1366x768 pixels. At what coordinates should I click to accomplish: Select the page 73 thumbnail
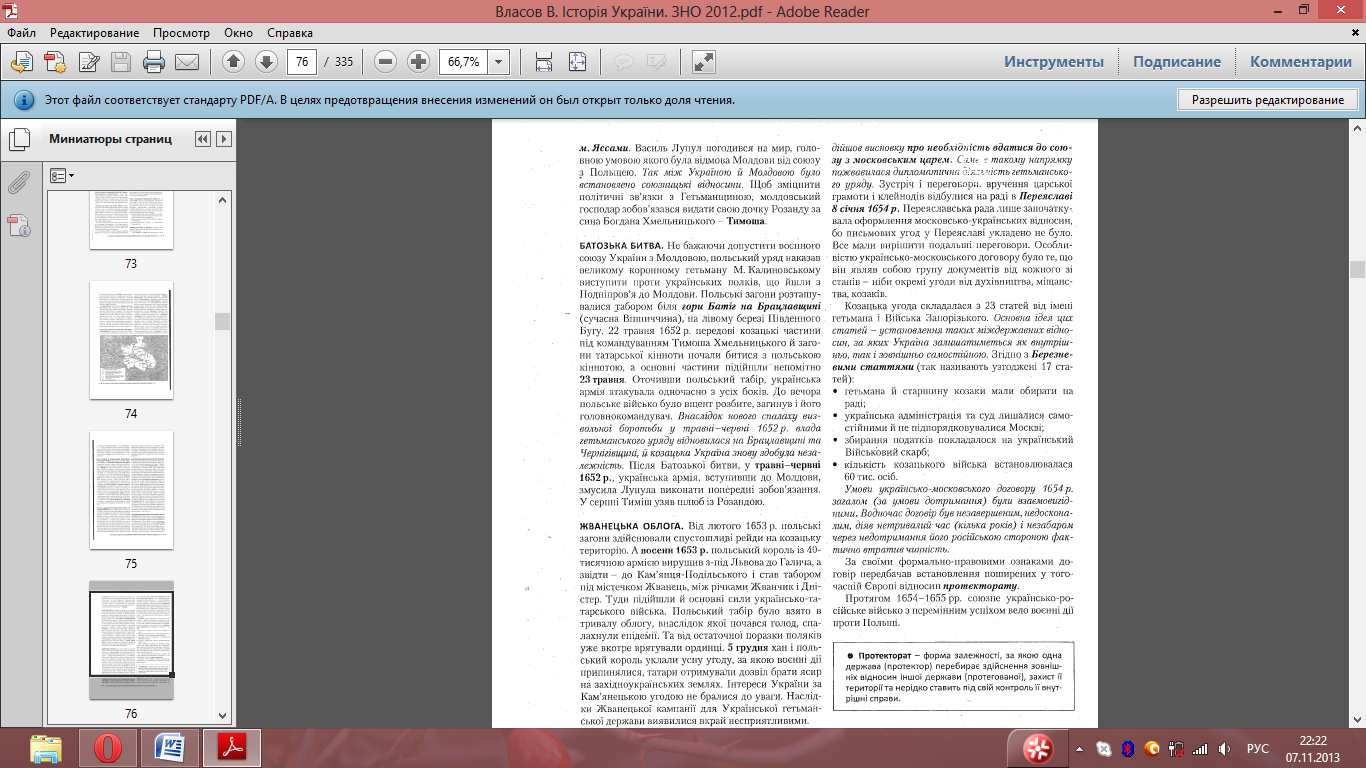pos(131,220)
